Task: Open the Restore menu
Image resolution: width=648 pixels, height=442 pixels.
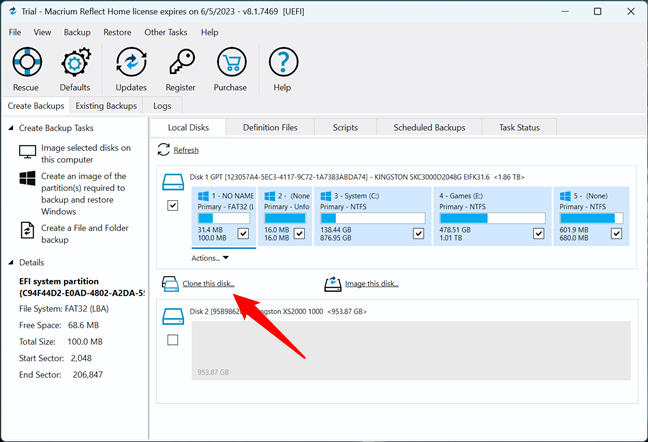Action: (x=117, y=32)
